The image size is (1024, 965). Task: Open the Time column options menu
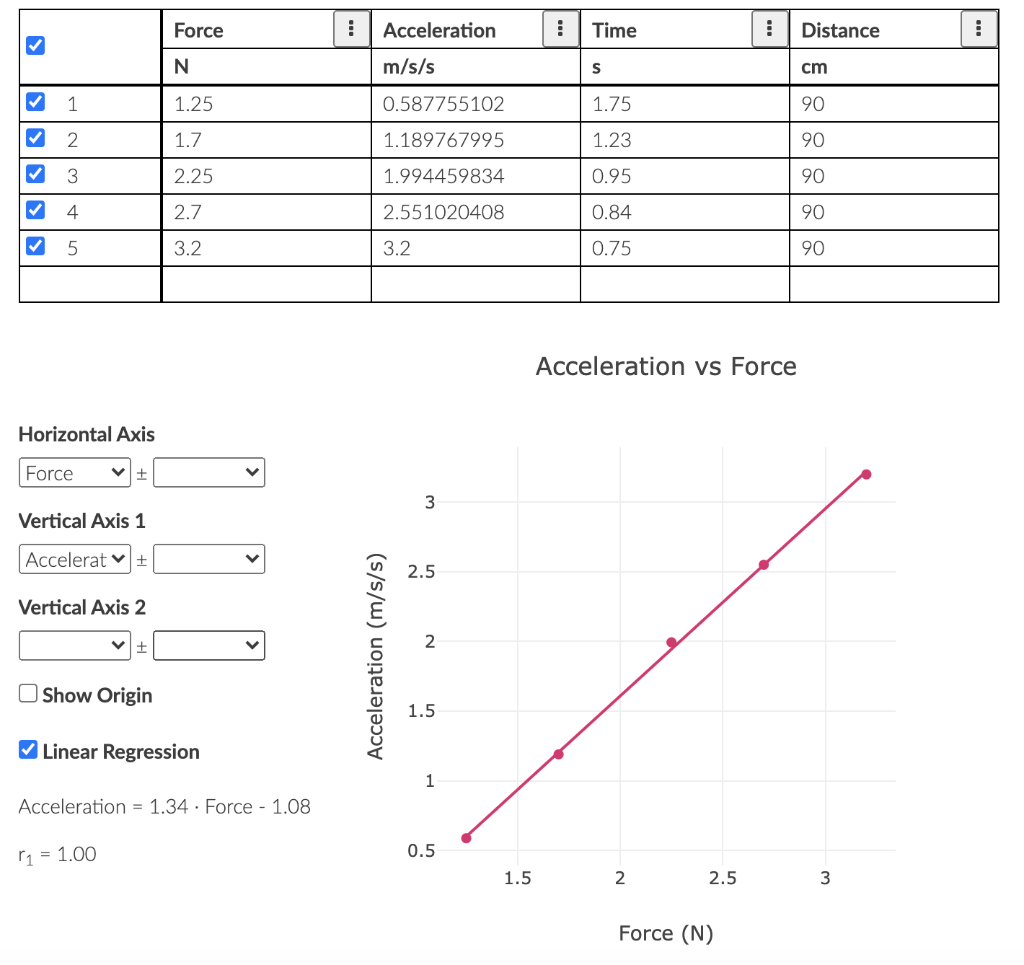[x=770, y=29]
